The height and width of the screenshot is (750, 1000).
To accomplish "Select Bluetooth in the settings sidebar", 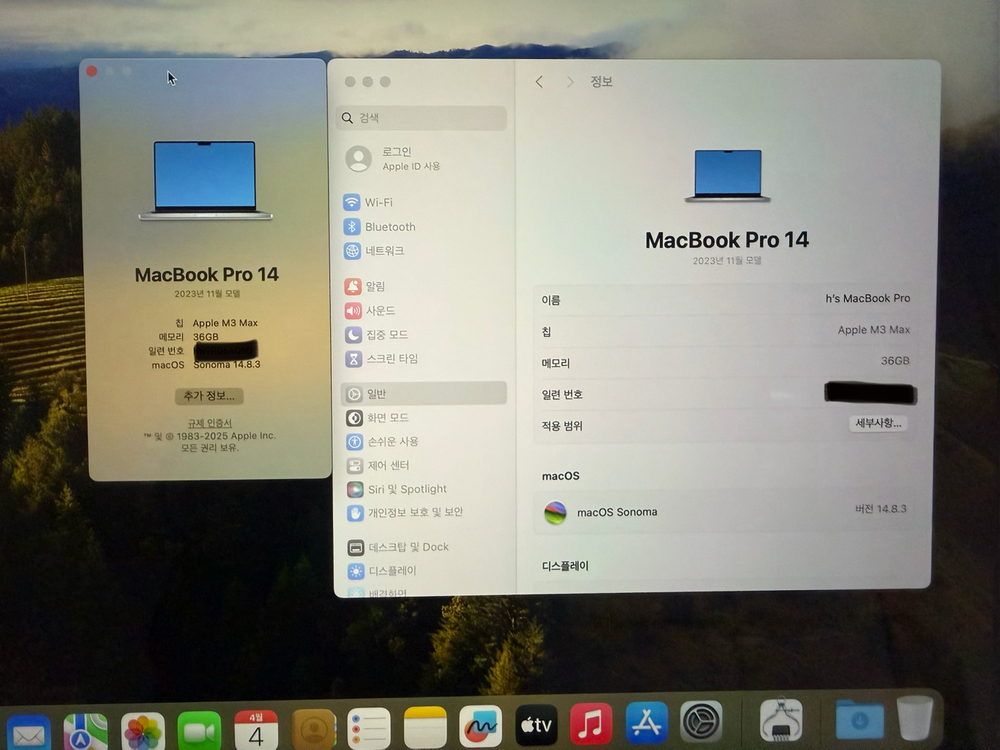I will (x=387, y=227).
